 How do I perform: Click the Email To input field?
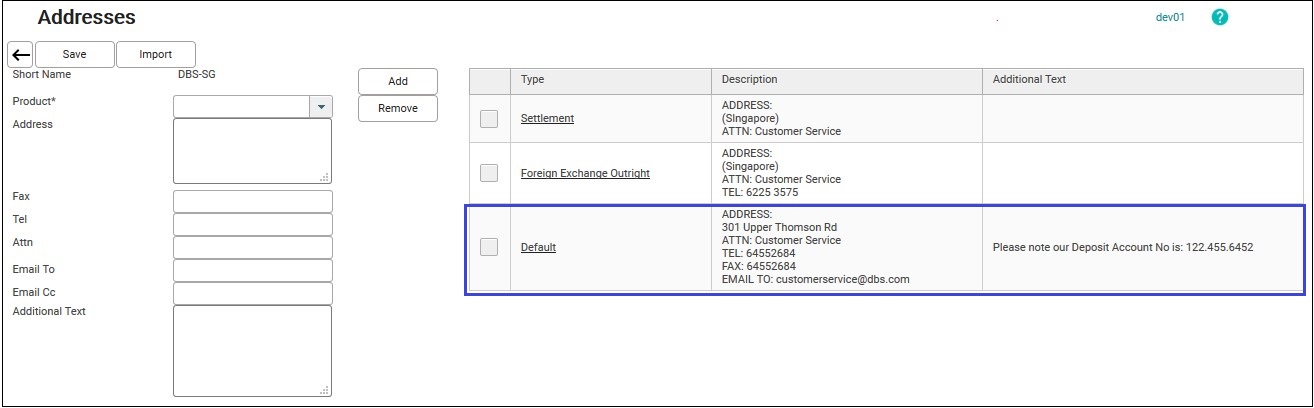pos(253,270)
